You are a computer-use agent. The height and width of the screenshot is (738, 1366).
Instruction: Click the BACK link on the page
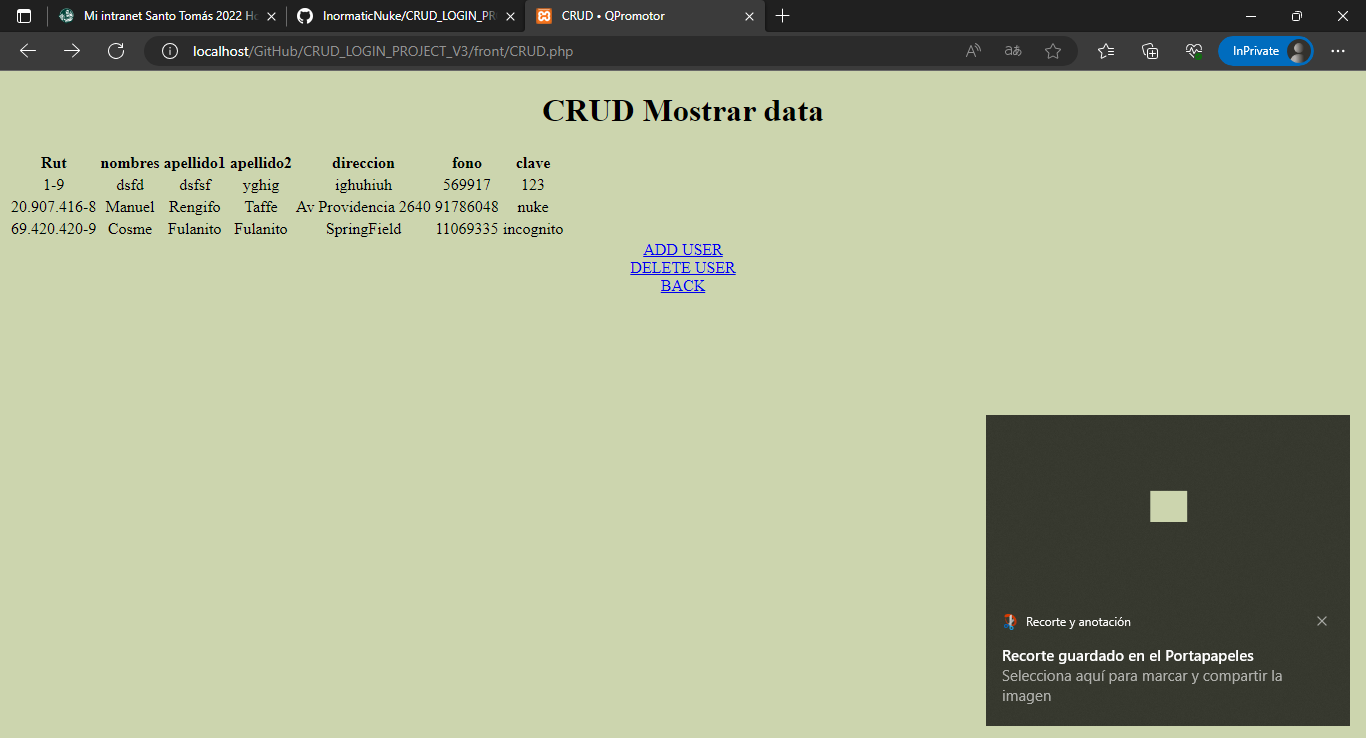point(683,285)
